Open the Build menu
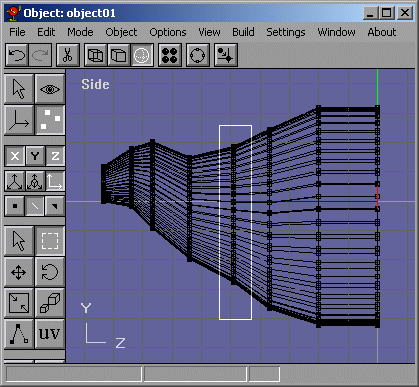 click(x=243, y=32)
